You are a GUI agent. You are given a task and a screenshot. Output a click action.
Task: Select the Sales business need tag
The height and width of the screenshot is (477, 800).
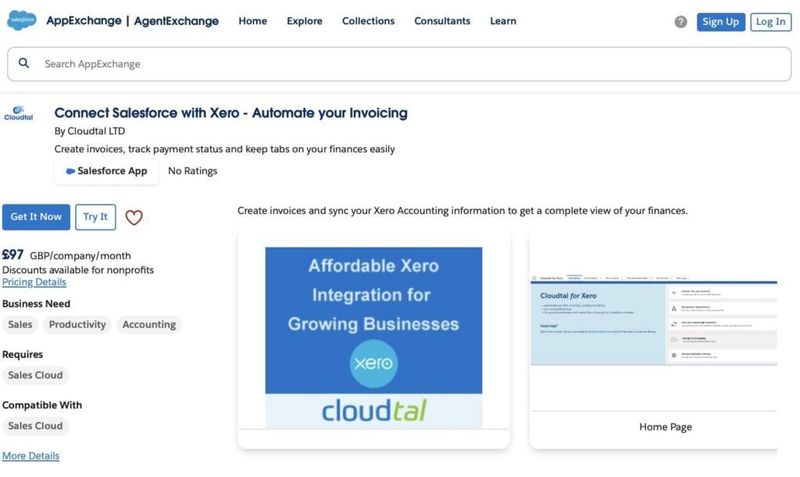point(20,324)
